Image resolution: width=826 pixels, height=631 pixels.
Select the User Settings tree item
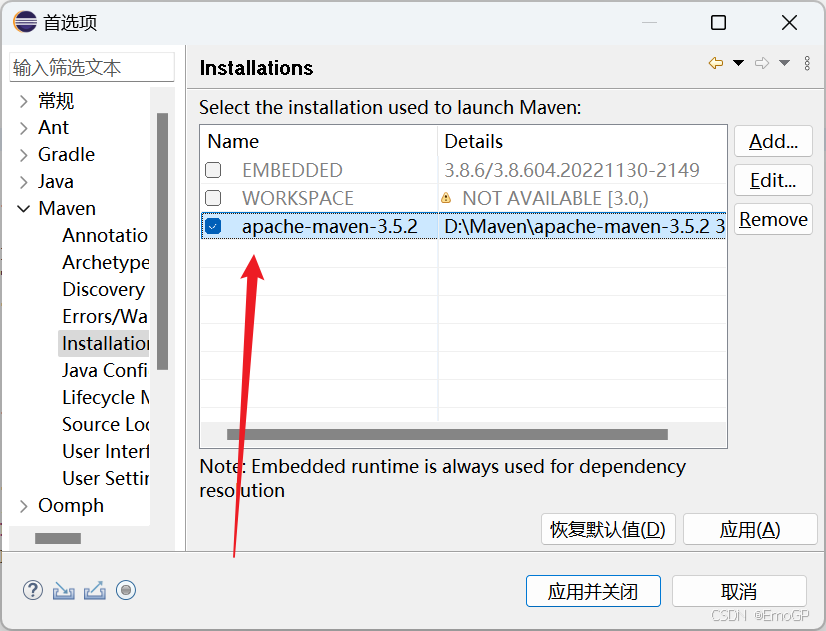click(x=105, y=478)
